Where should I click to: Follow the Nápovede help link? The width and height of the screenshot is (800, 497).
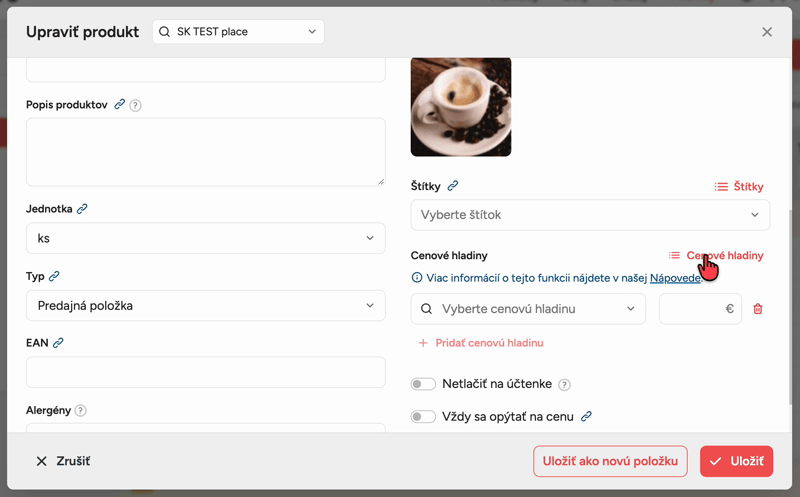tap(675, 278)
